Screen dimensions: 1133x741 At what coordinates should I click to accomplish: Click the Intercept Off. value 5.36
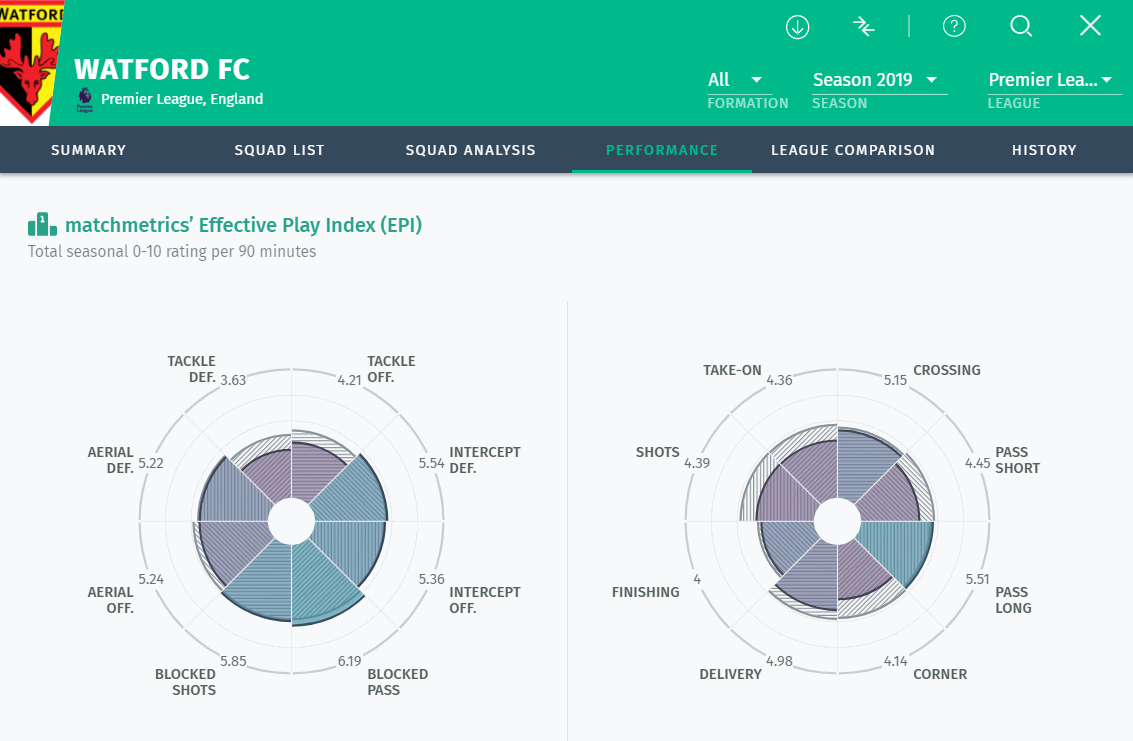(431, 579)
